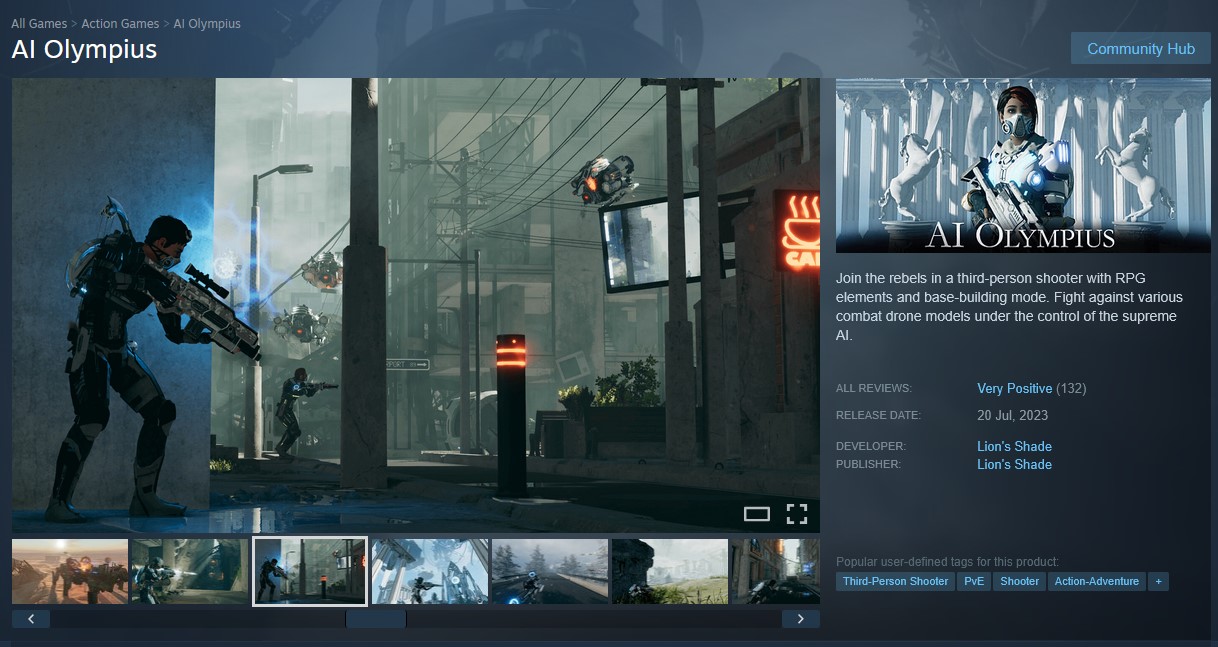Image resolution: width=1218 pixels, height=647 pixels.
Task: Click the AI Olympius page title
Action: [84, 49]
